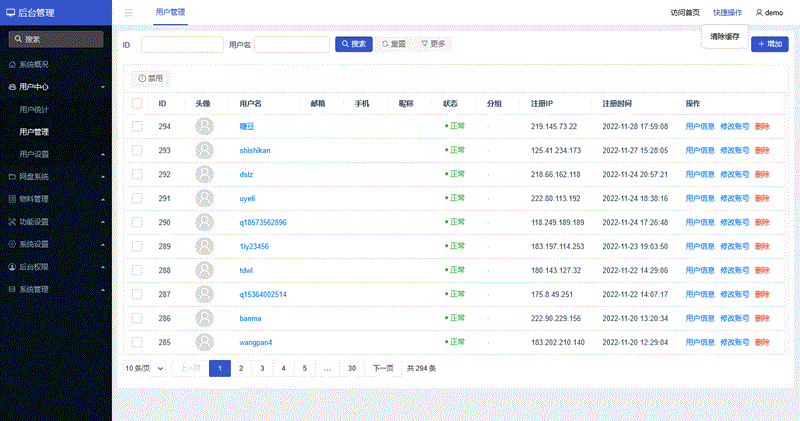Collapse the 用户中心 sidebar menu
This screenshot has height=421, width=800.
click(x=103, y=87)
